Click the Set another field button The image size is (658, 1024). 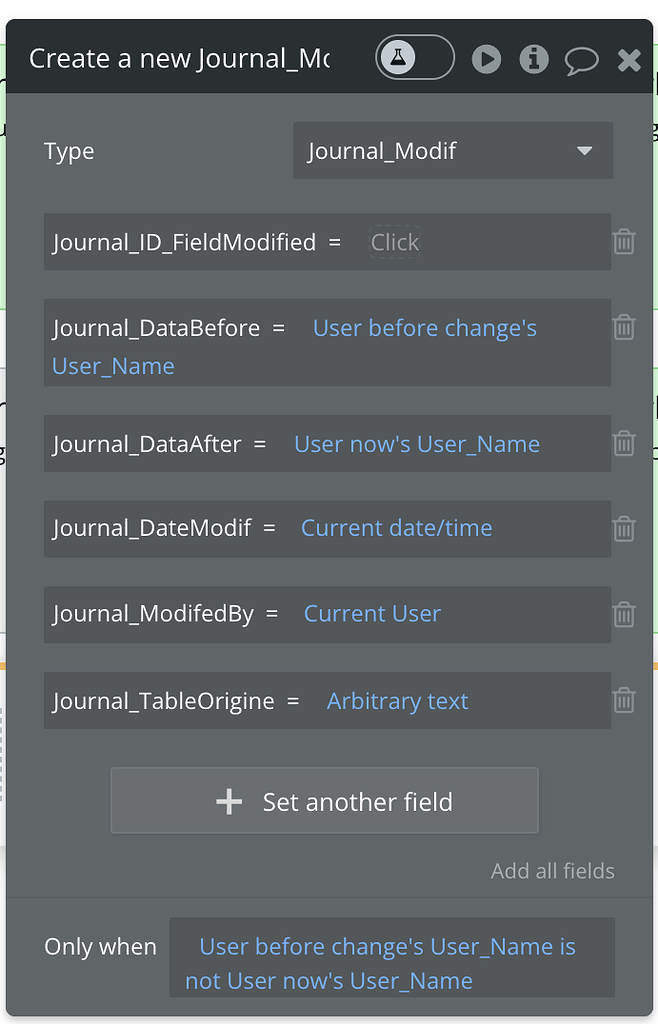pos(324,800)
